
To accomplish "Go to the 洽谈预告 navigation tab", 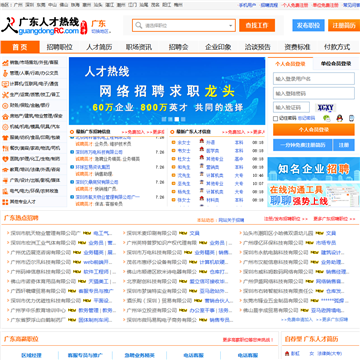I will point(258,47).
